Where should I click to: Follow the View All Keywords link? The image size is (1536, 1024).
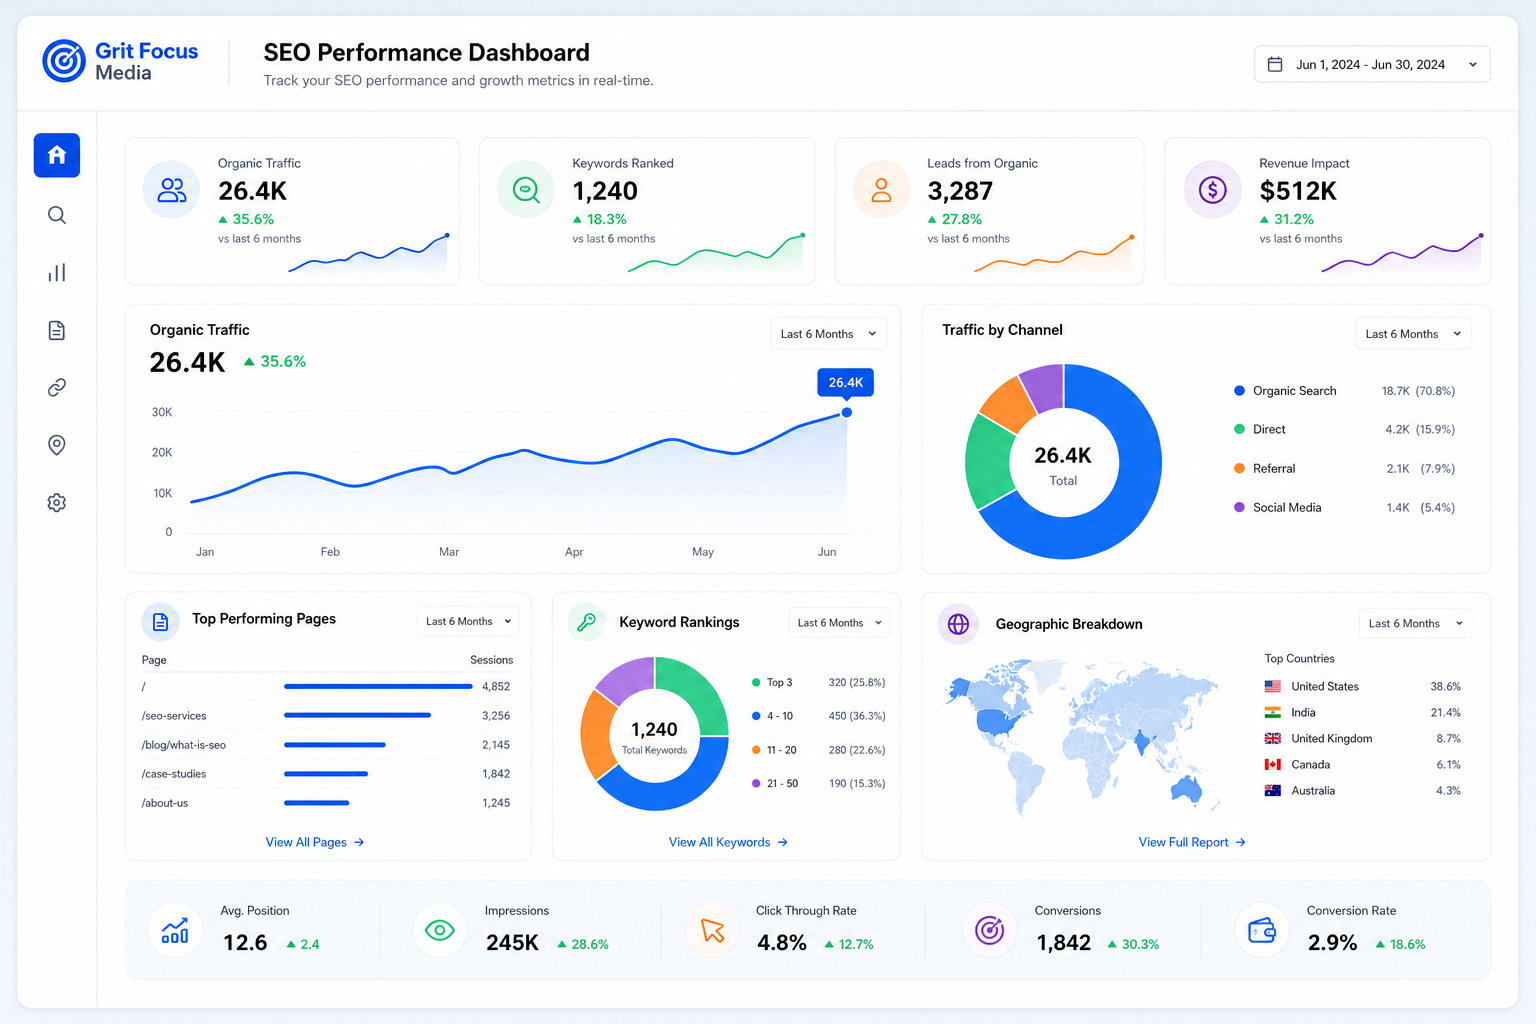[x=729, y=842]
